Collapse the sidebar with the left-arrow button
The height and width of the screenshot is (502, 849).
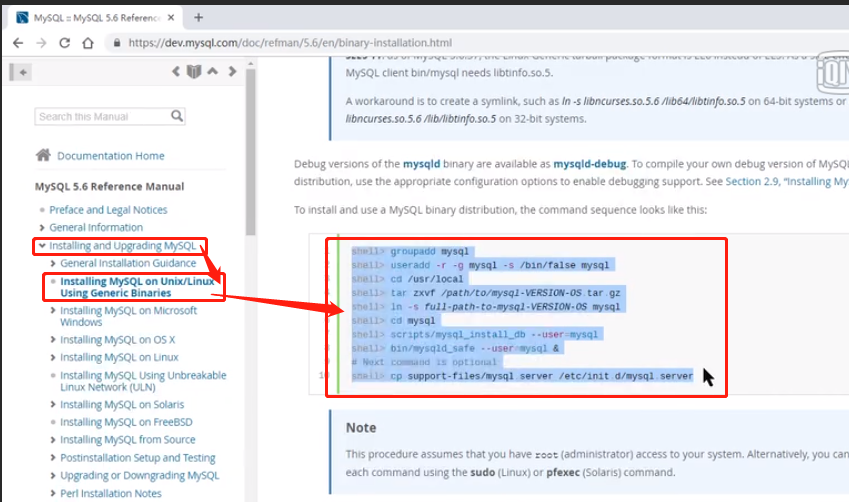(x=21, y=72)
